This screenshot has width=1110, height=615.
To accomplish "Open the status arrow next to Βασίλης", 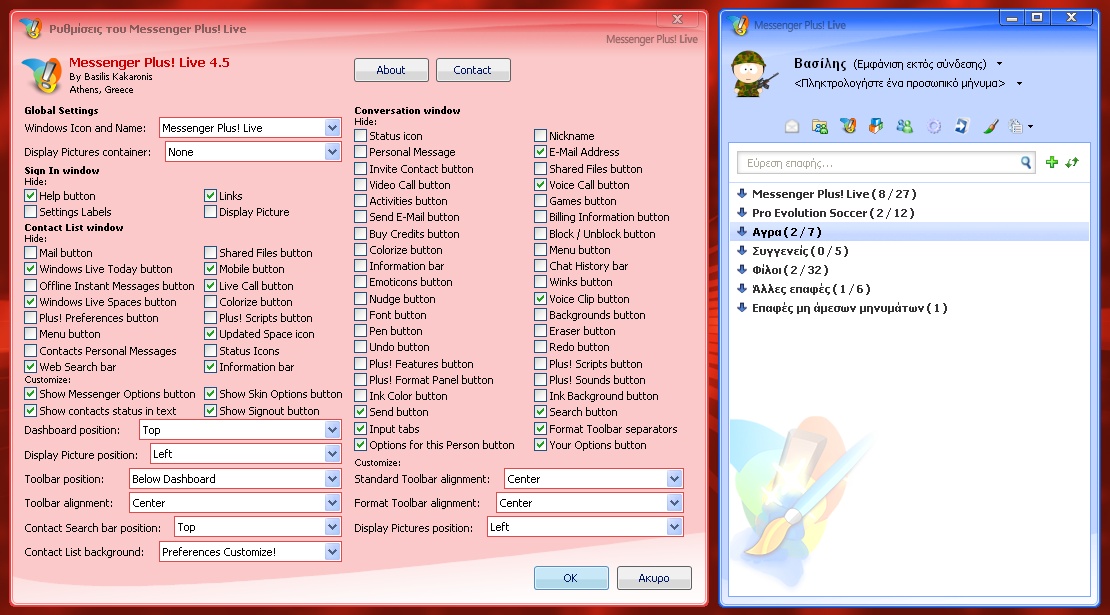I will (x=1000, y=64).
